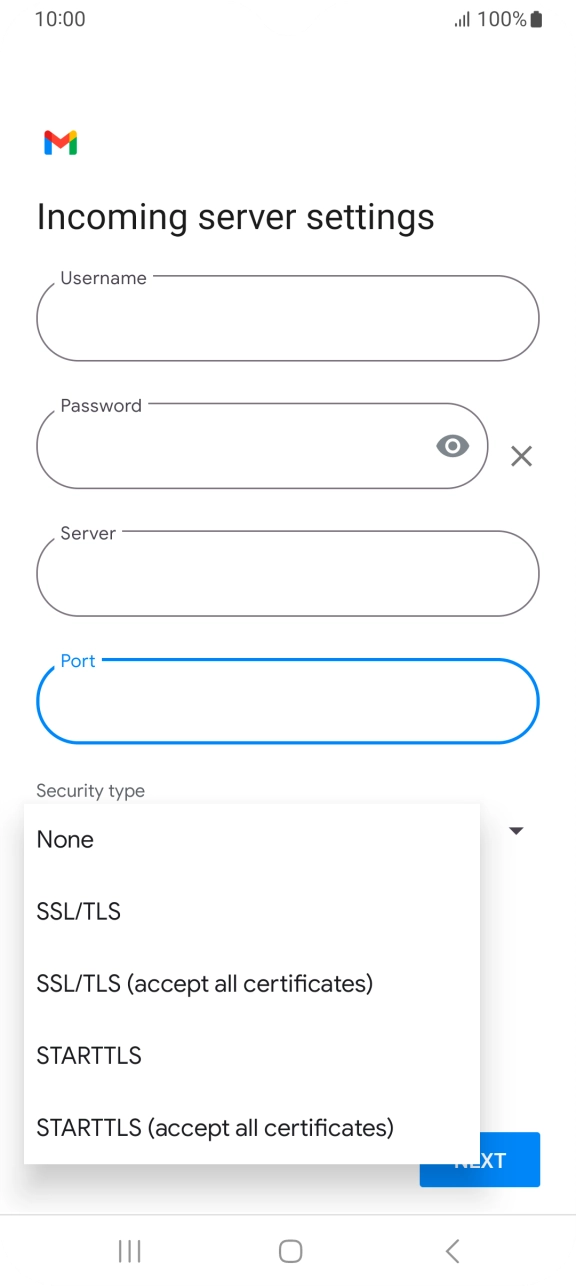Click the Incoming server settings heading
This screenshot has height=1286, width=576.
click(x=234, y=216)
